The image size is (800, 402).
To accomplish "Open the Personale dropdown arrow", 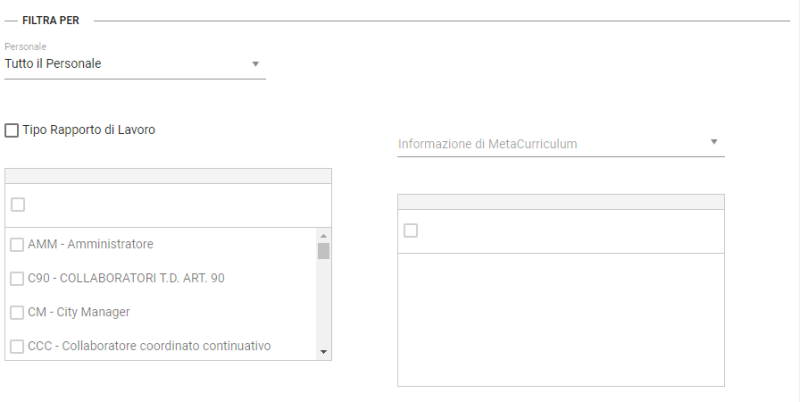I will pyautogui.click(x=256, y=64).
